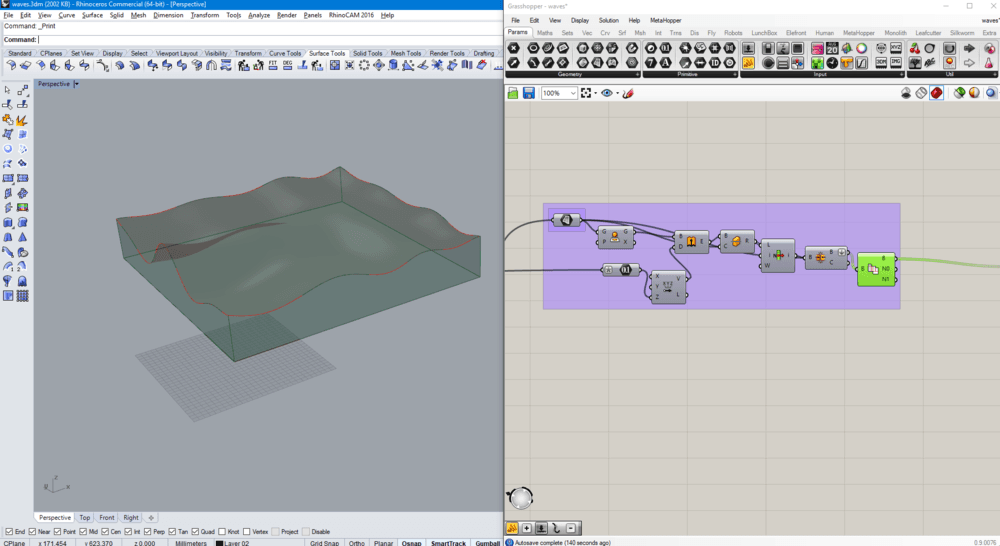Image resolution: width=1000 pixels, height=546 pixels.
Task: Click the XYZ vector component on canvas
Action: pos(669,287)
